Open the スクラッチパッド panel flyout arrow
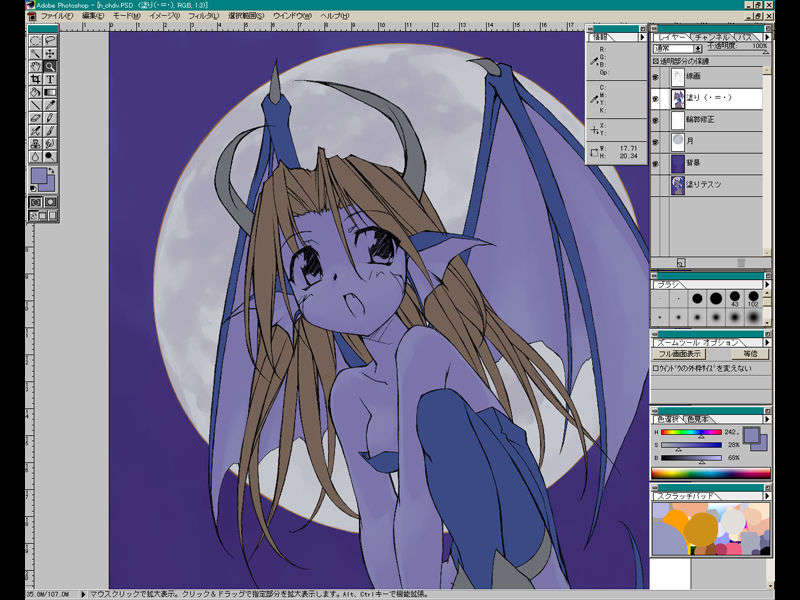The height and width of the screenshot is (600, 800). coord(766,495)
